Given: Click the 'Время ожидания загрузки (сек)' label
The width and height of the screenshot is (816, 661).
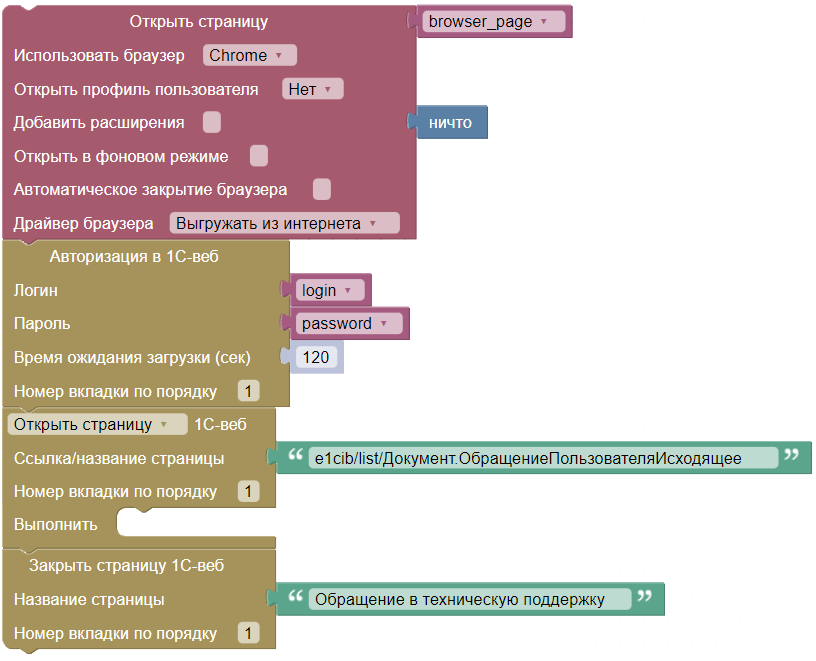Looking at the screenshot, I should pos(132,358).
